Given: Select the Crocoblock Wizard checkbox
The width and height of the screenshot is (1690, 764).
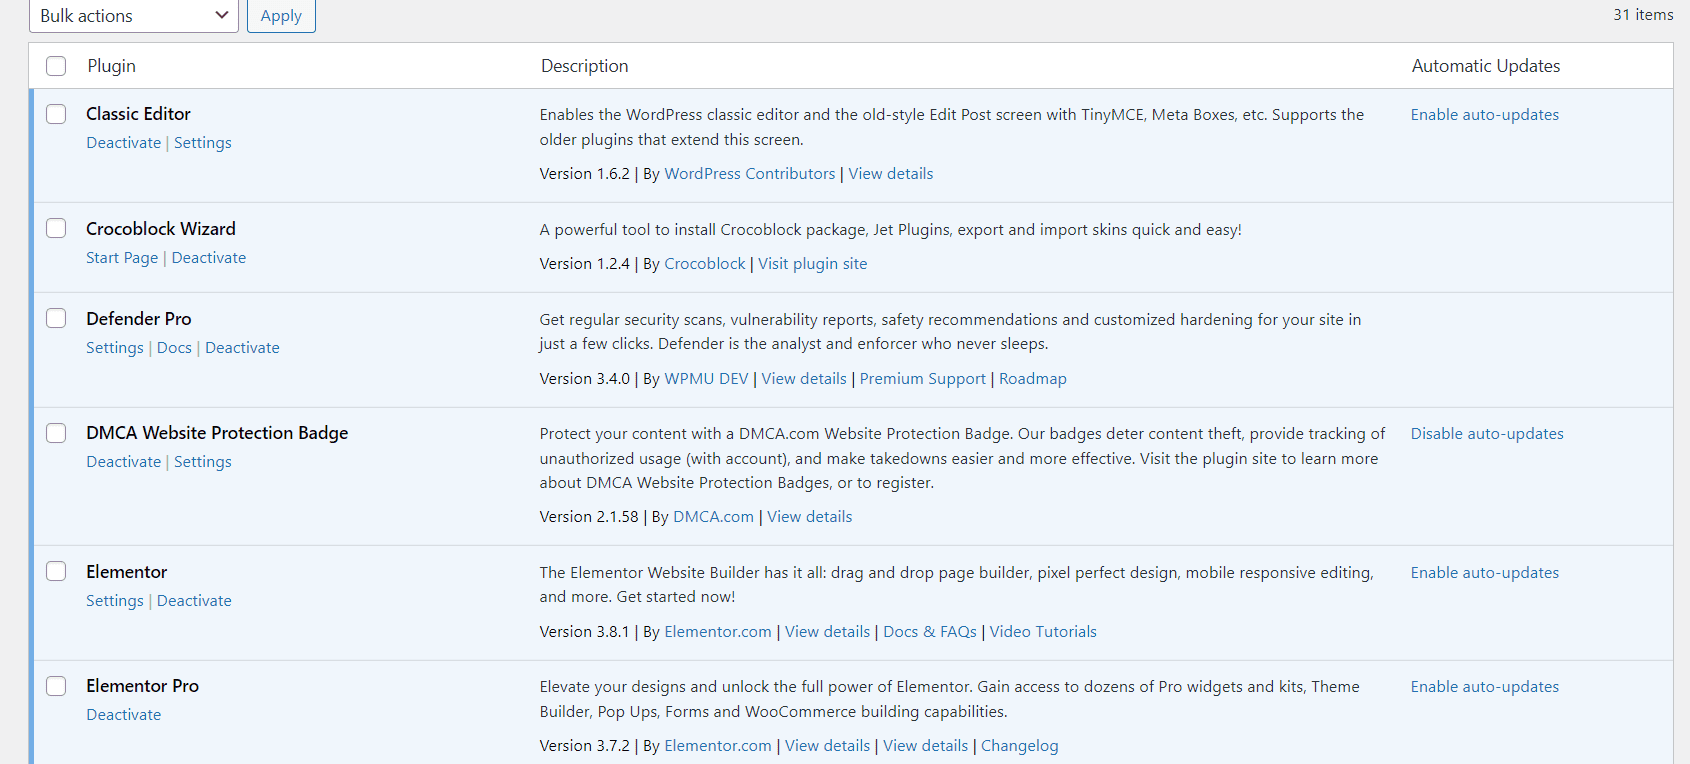Looking at the screenshot, I should [x=56, y=229].
